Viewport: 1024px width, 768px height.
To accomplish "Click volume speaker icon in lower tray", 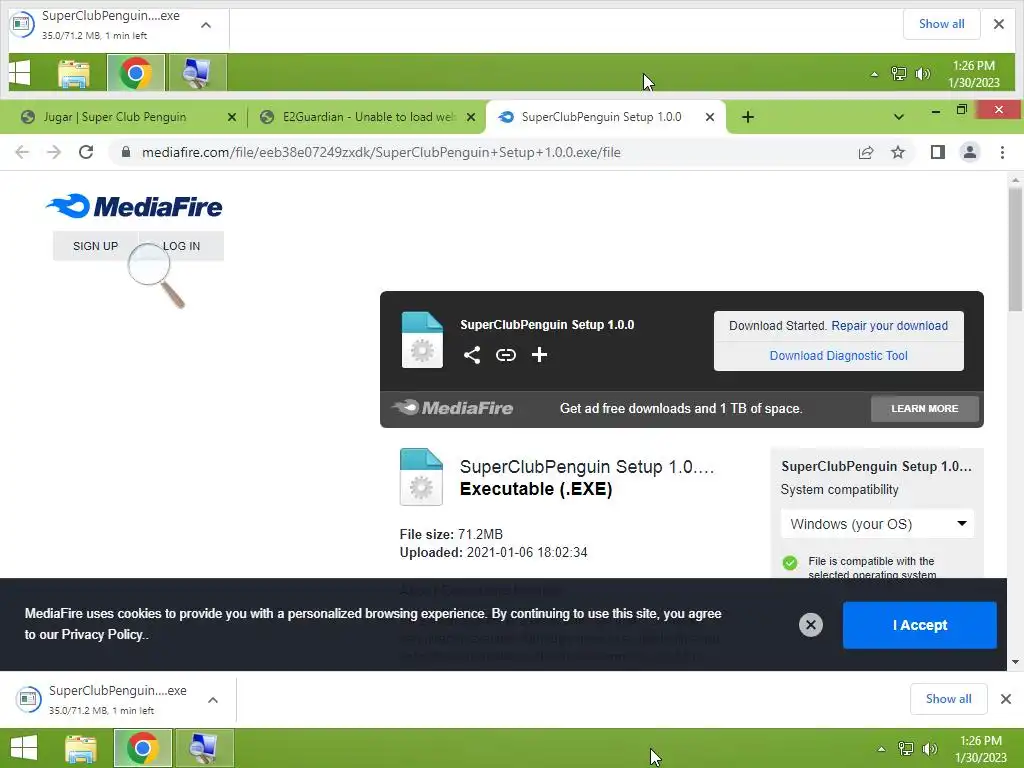I will [929, 749].
